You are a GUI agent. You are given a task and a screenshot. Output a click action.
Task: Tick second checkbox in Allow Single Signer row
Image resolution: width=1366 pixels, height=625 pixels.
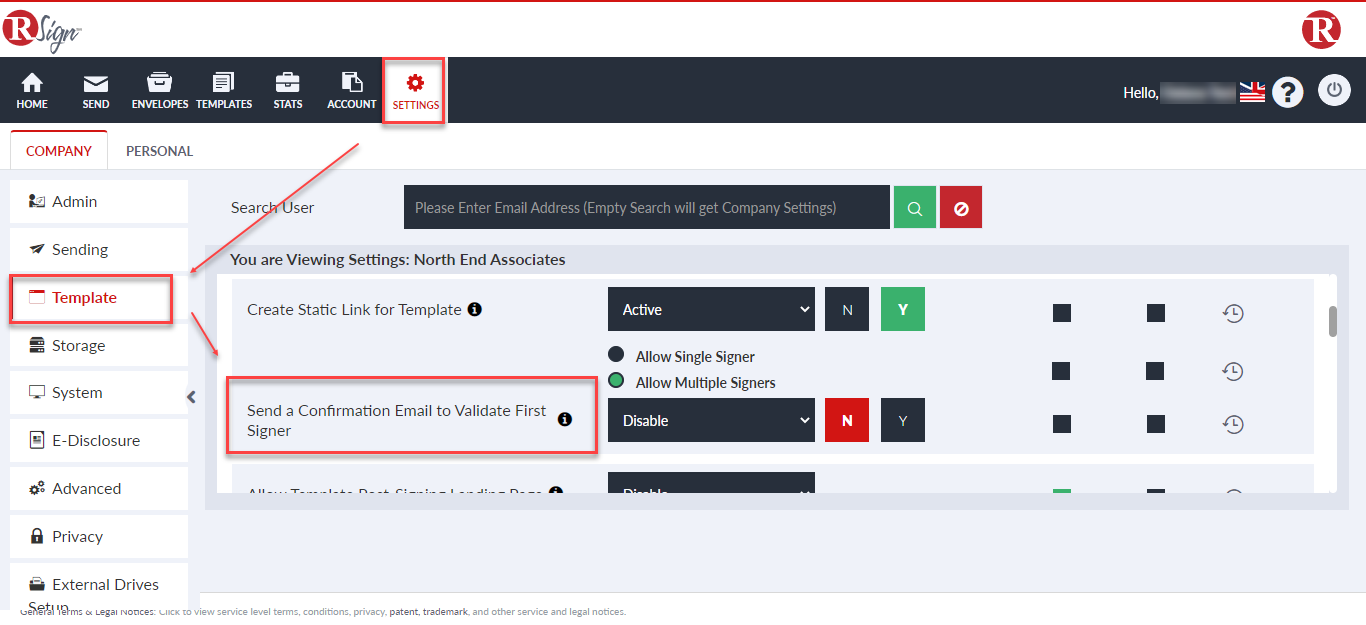(1156, 371)
